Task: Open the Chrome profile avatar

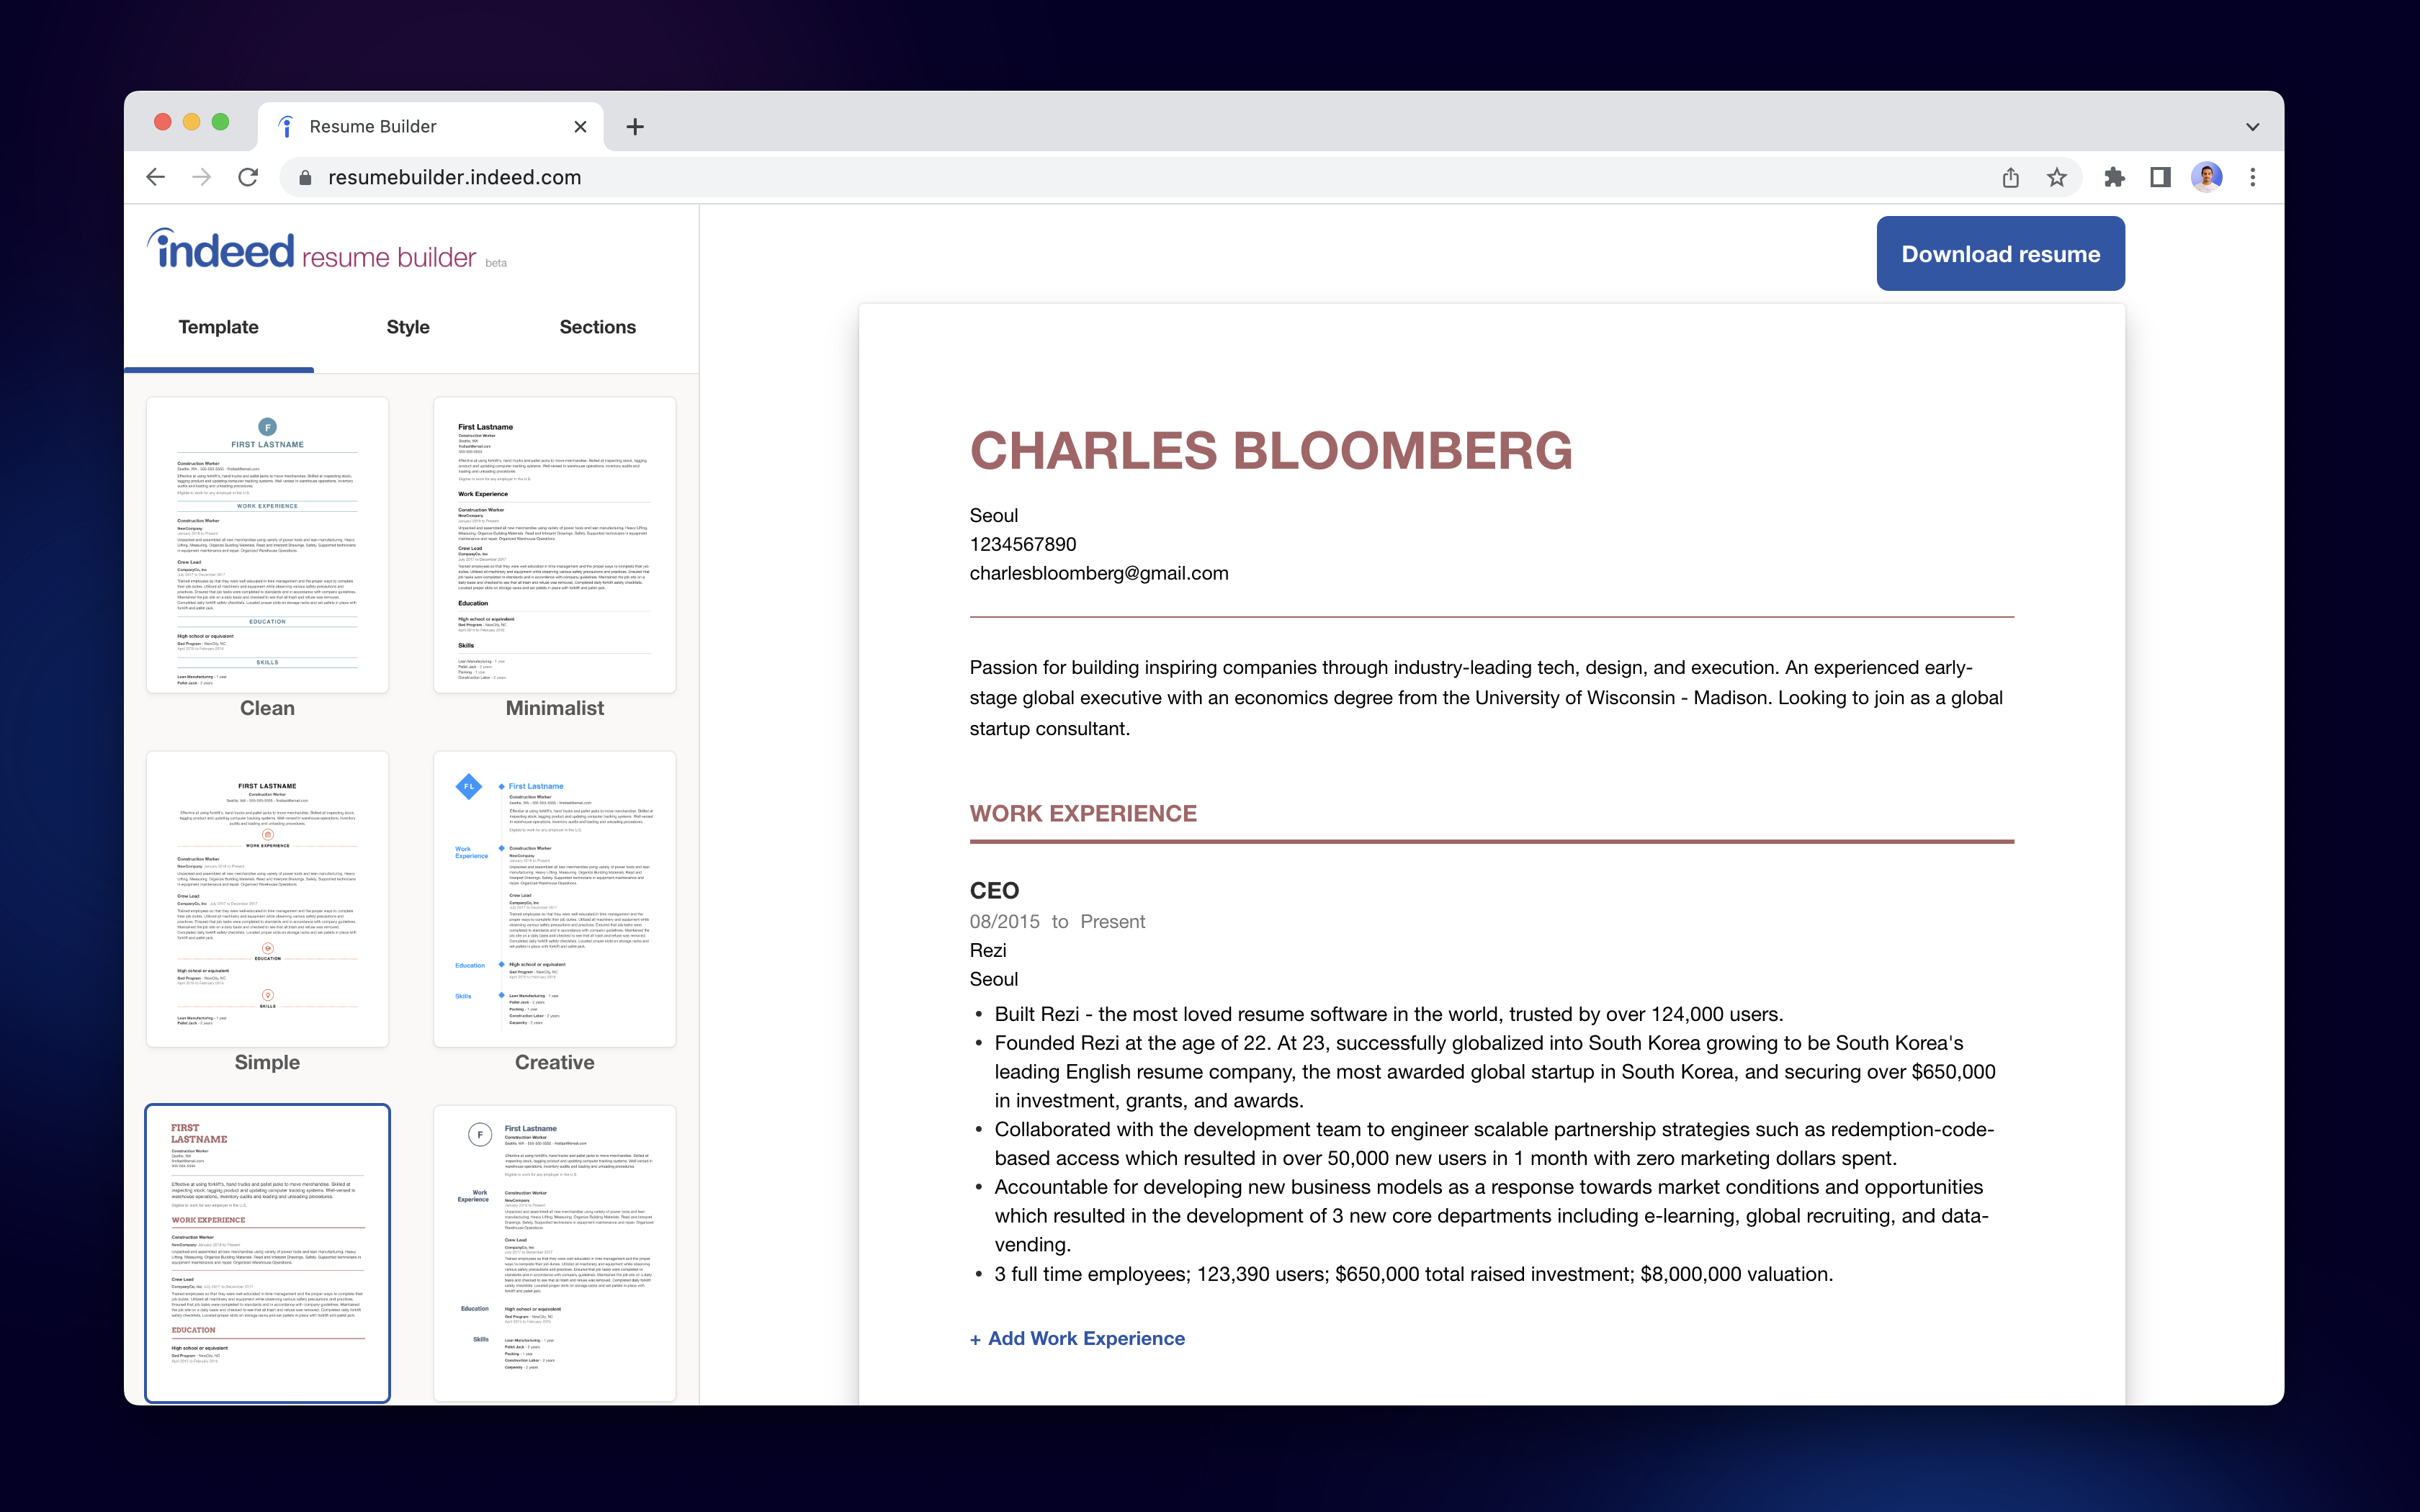Action: 2206,177
